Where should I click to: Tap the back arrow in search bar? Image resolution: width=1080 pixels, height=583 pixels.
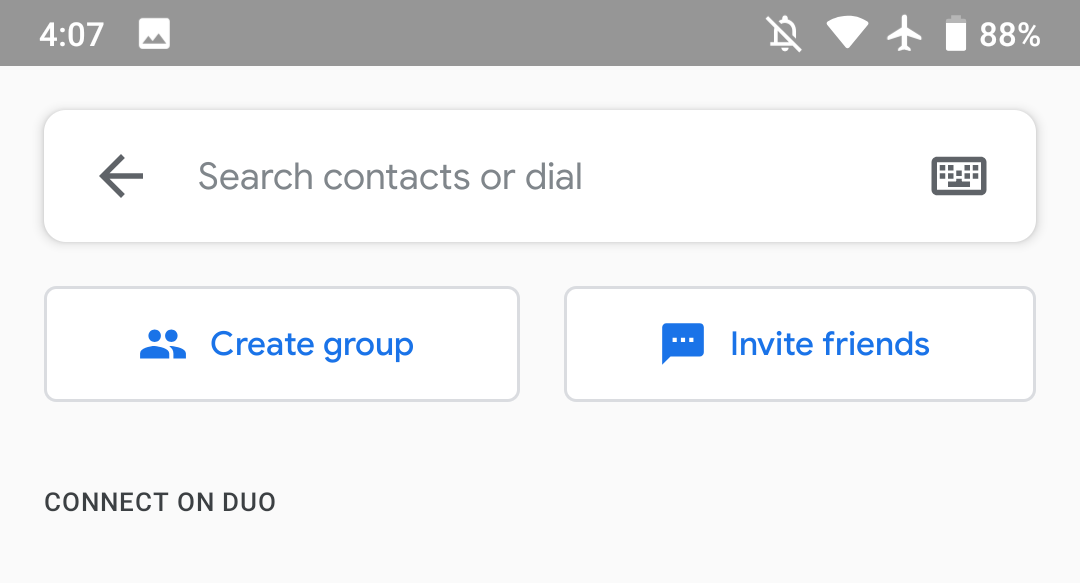[x=121, y=177]
